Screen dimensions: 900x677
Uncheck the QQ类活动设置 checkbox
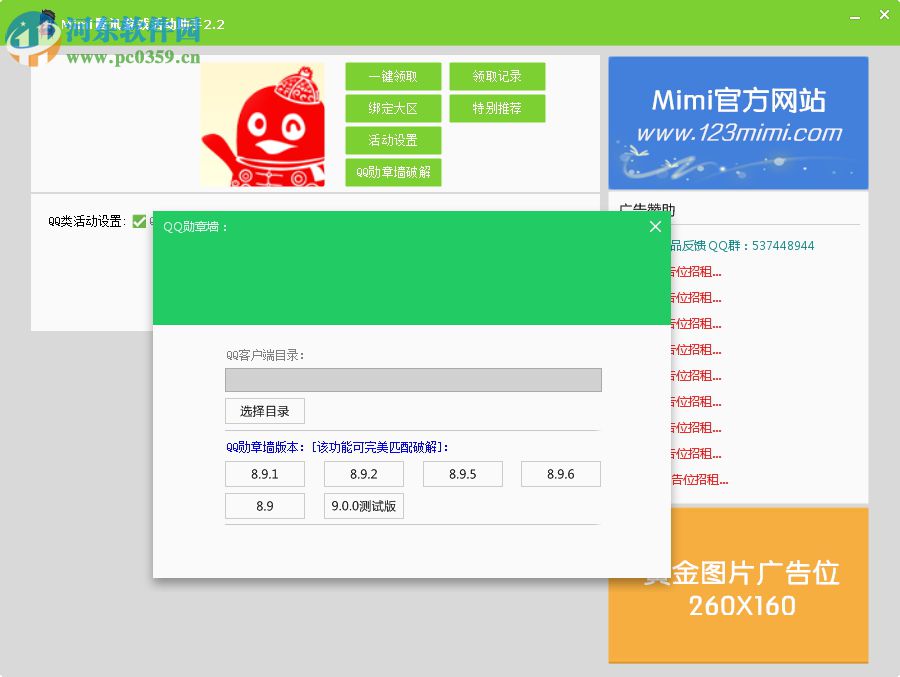(x=140, y=221)
